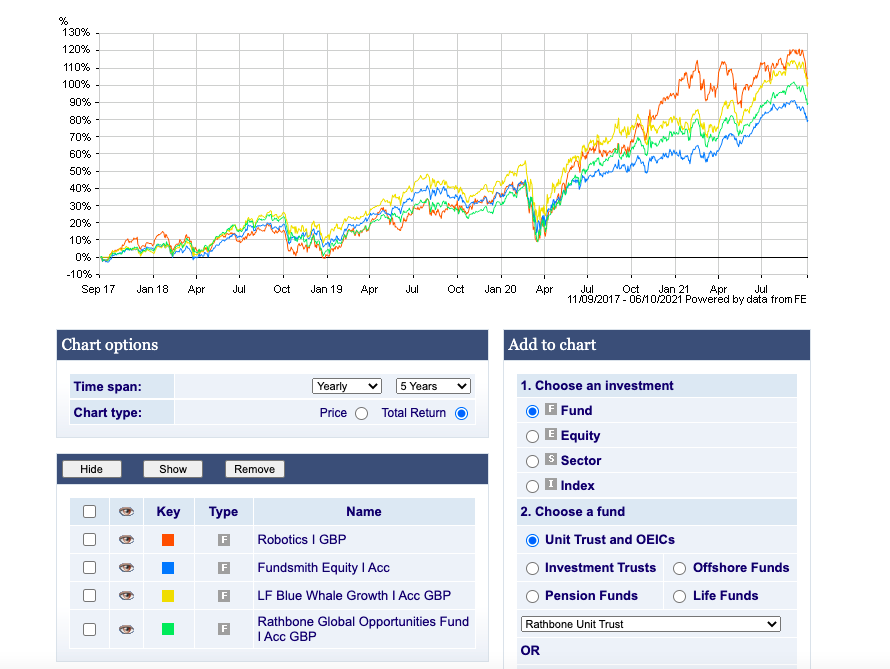The width and height of the screenshot is (890, 669).
Task: Click the I icon next to Index option
Action: [x=550, y=485]
